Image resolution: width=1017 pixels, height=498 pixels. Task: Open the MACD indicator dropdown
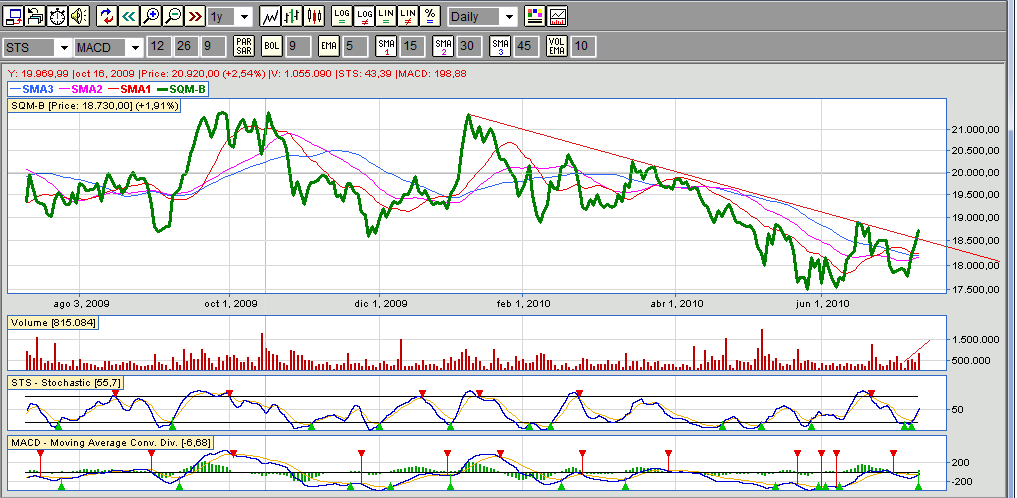[x=133, y=47]
